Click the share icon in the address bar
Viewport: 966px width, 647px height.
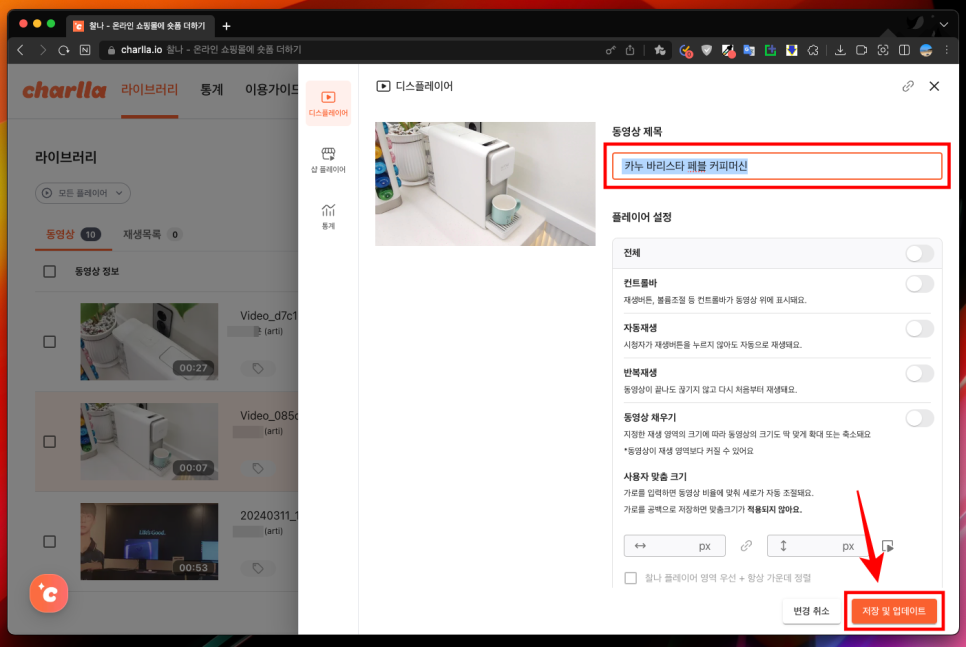pyautogui.click(x=630, y=50)
